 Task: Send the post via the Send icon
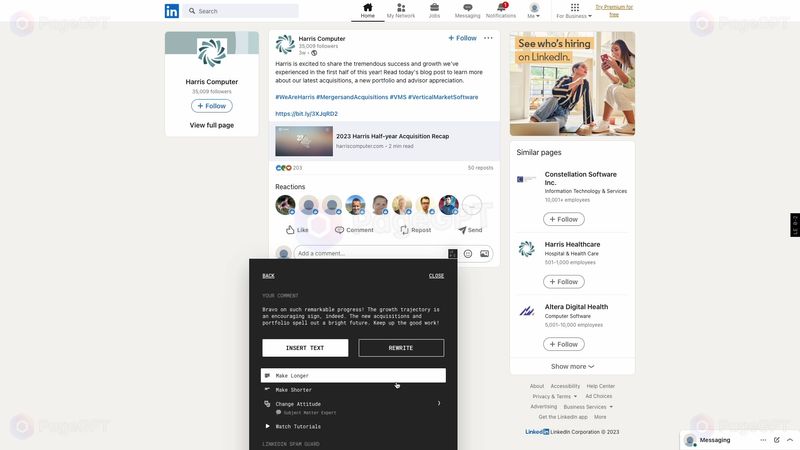pyautogui.click(x=470, y=230)
